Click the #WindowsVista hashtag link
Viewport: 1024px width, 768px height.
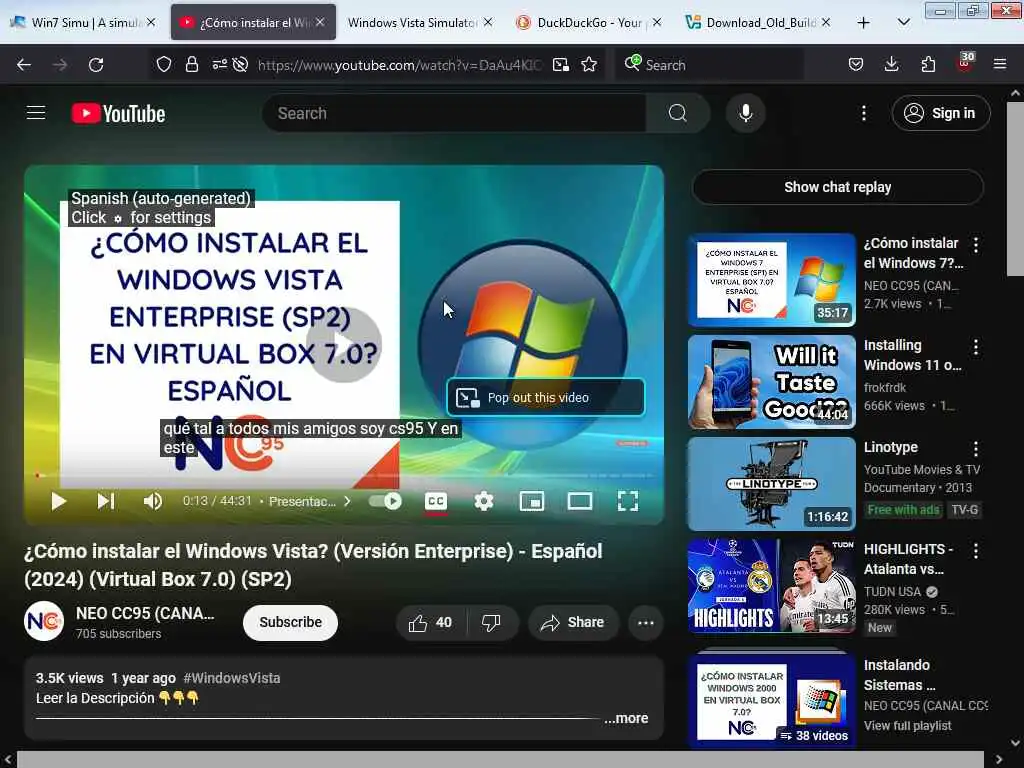232,678
